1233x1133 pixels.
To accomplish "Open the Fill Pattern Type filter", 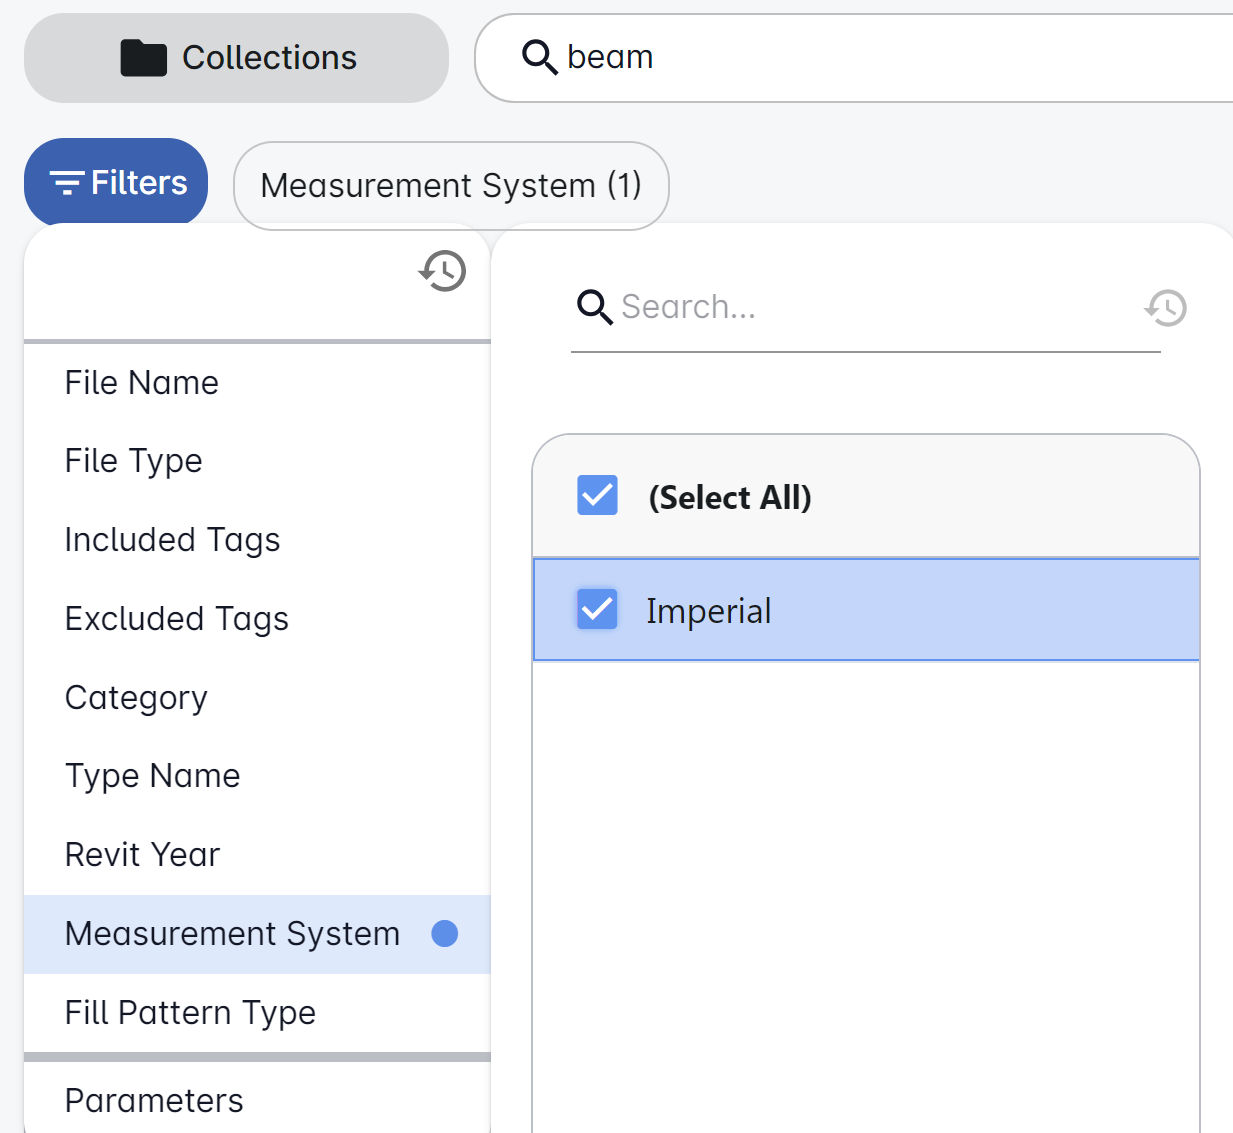I will pyautogui.click(x=190, y=1013).
